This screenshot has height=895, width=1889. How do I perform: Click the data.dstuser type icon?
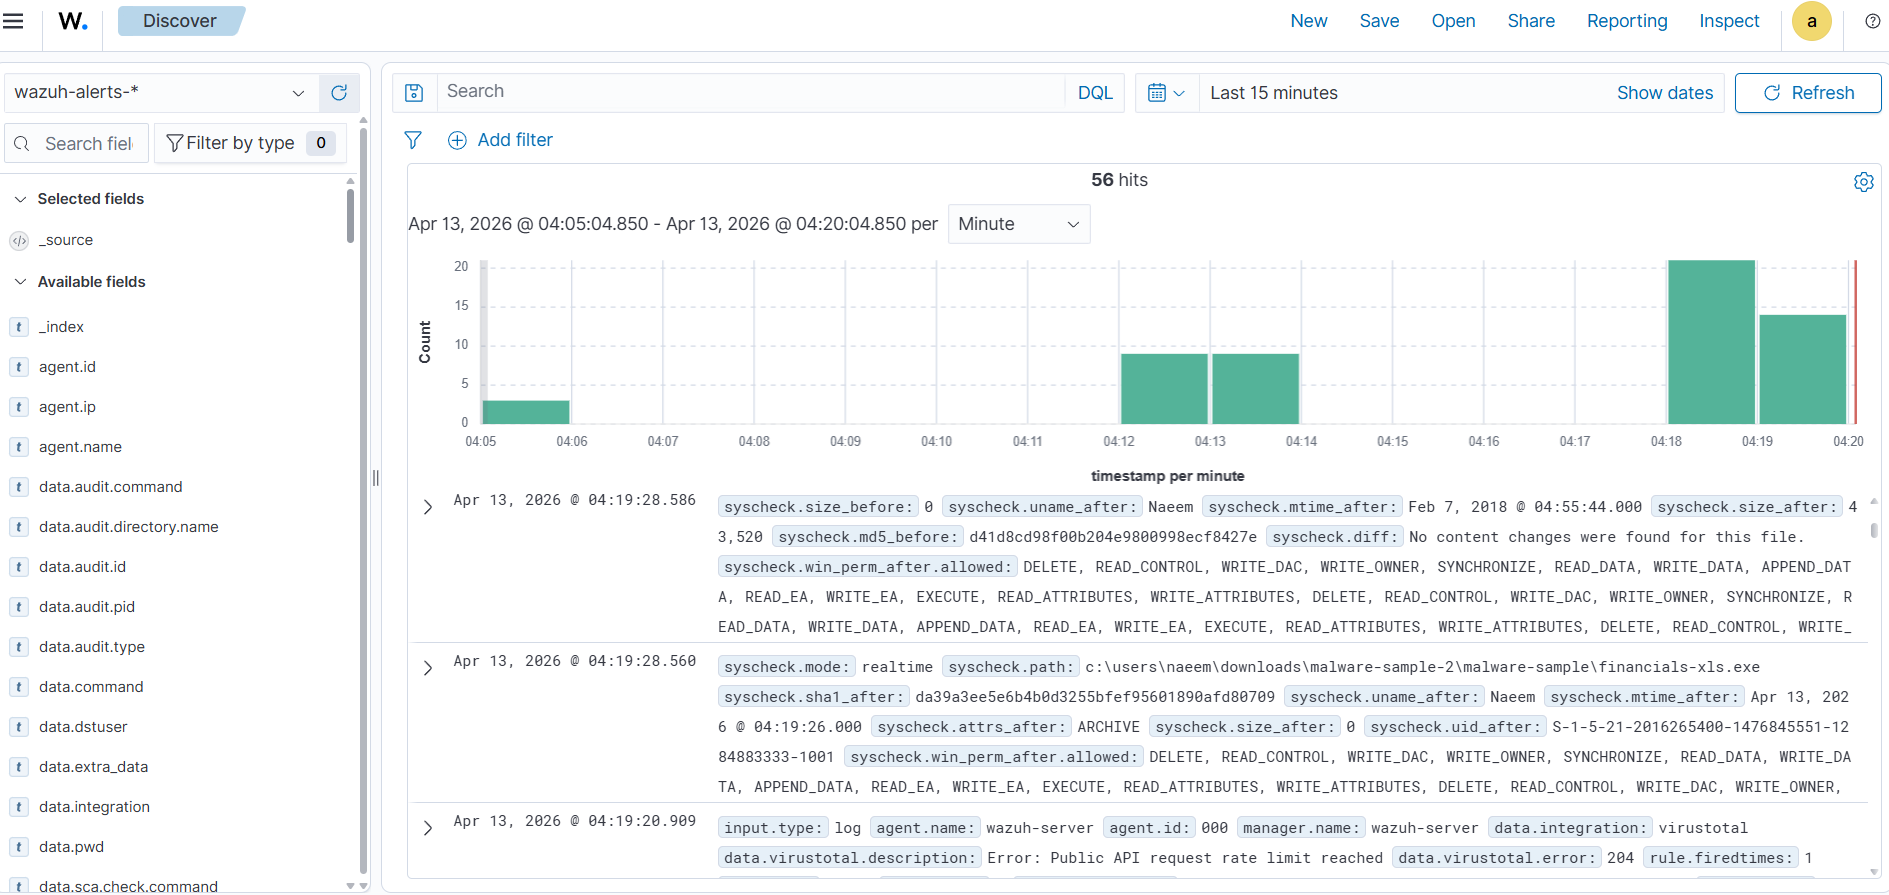[x=19, y=727]
